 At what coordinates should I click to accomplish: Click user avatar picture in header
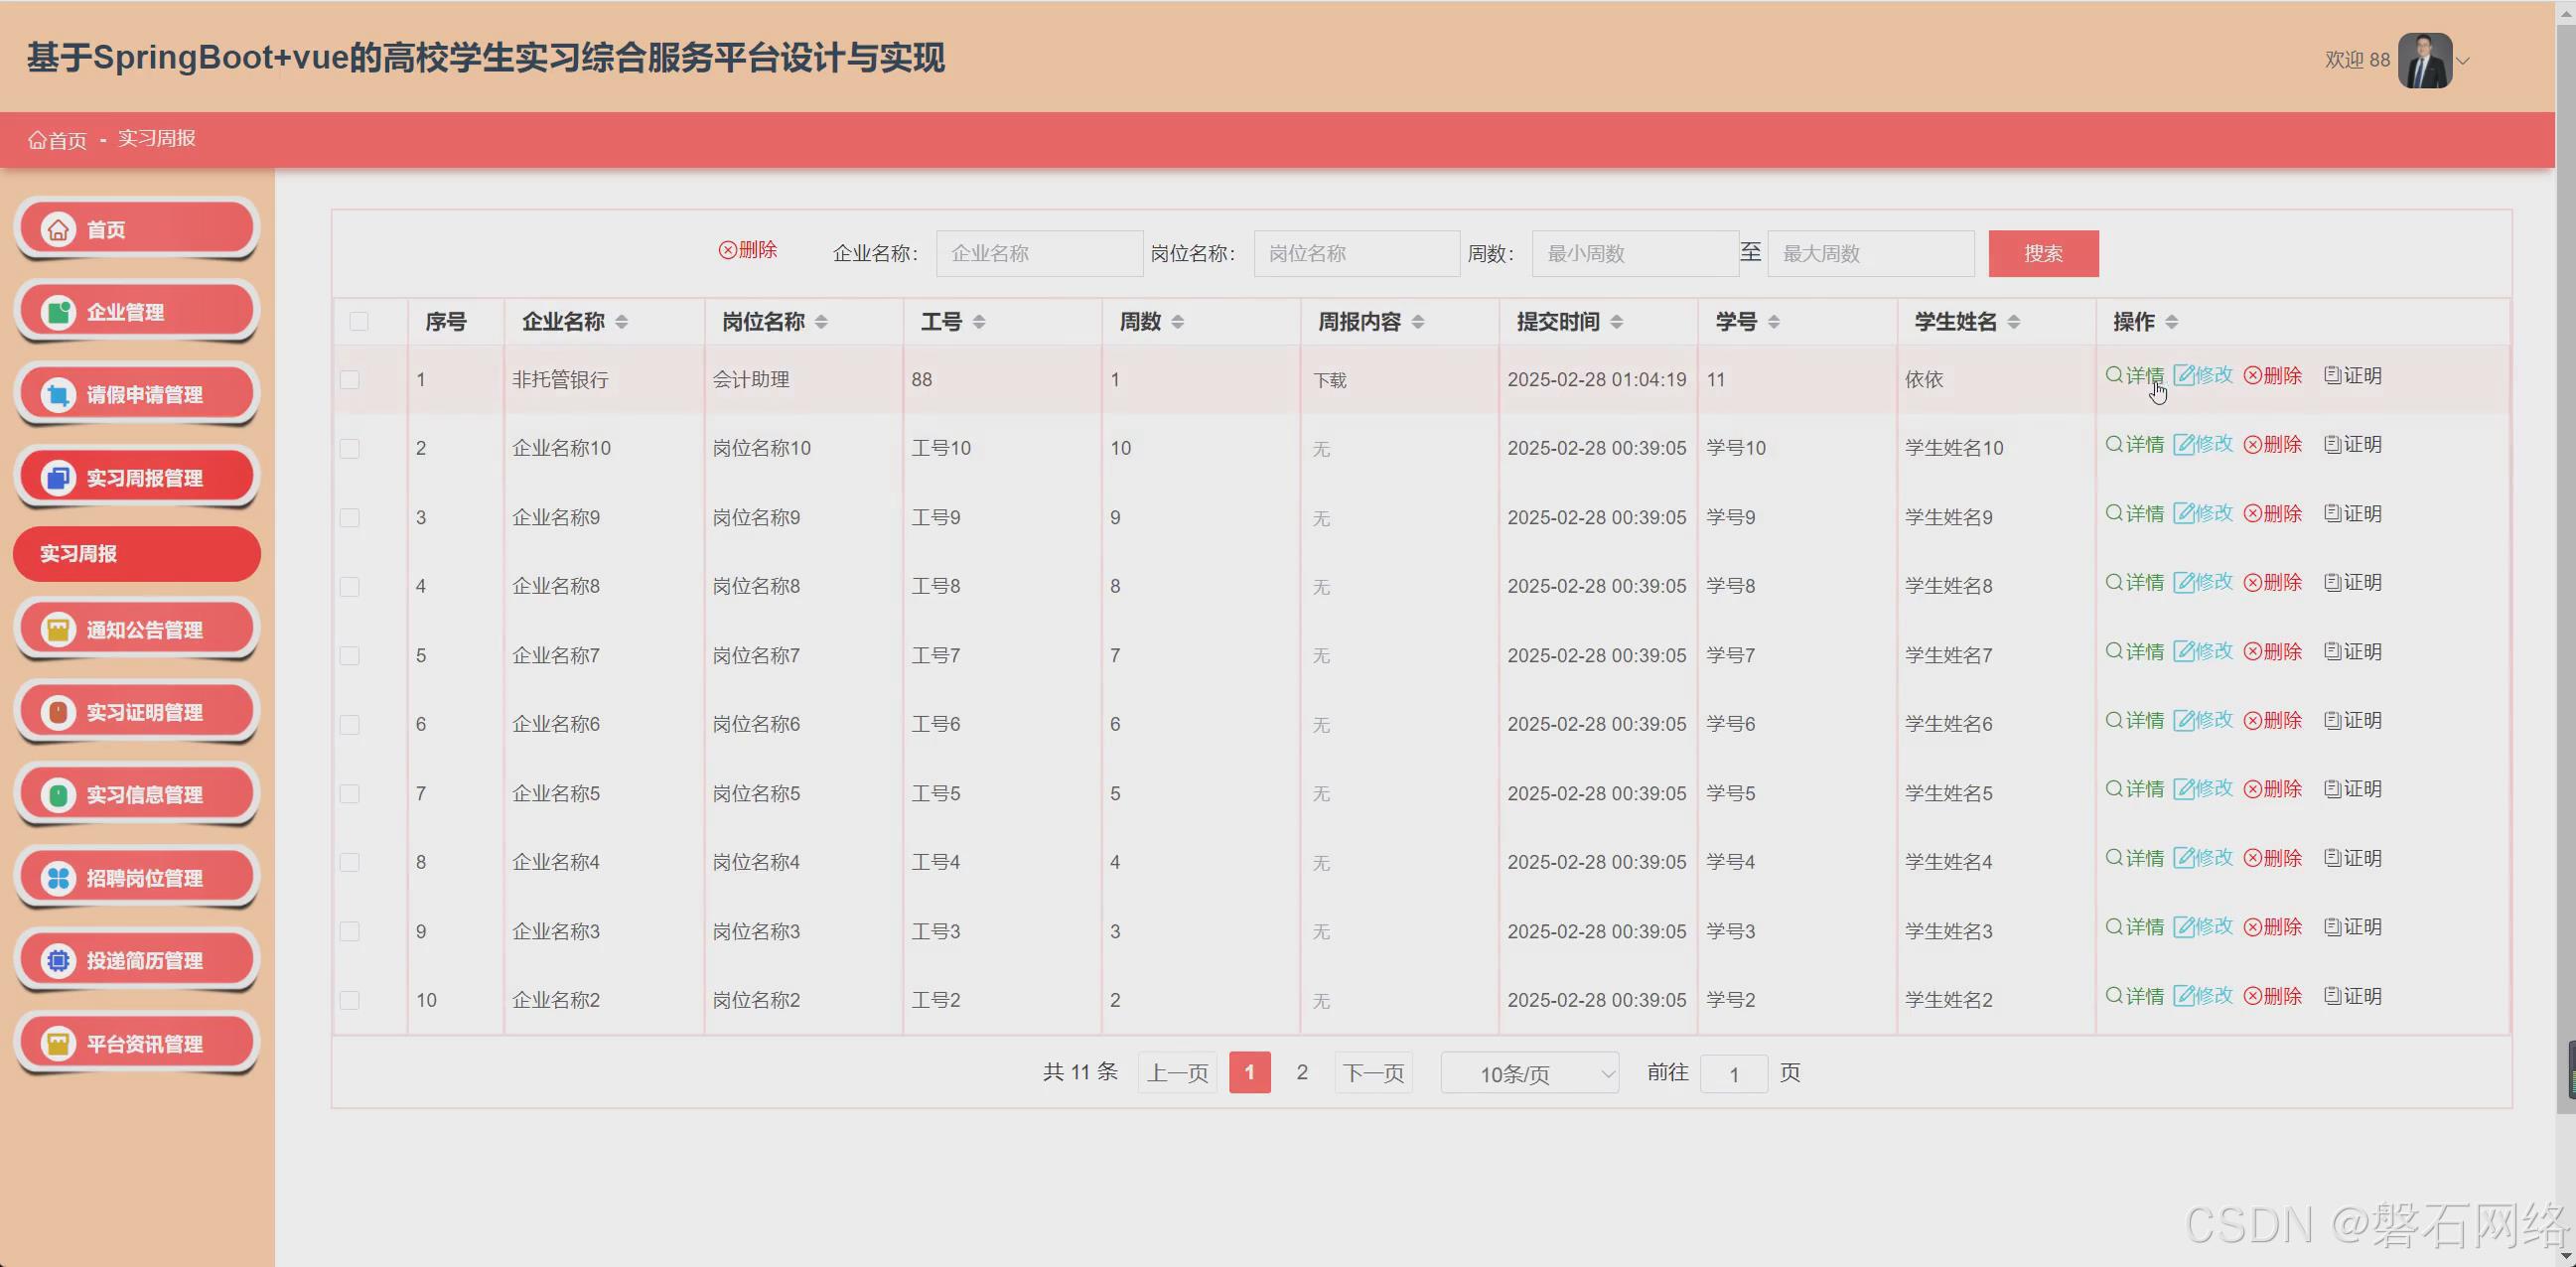click(2424, 60)
